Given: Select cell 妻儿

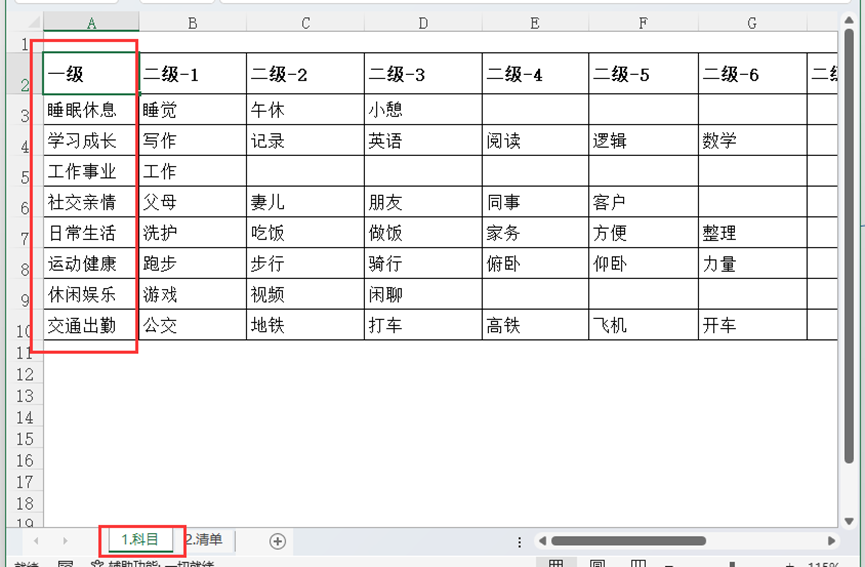Looking at the screenshot, I should tap(305, 202).
